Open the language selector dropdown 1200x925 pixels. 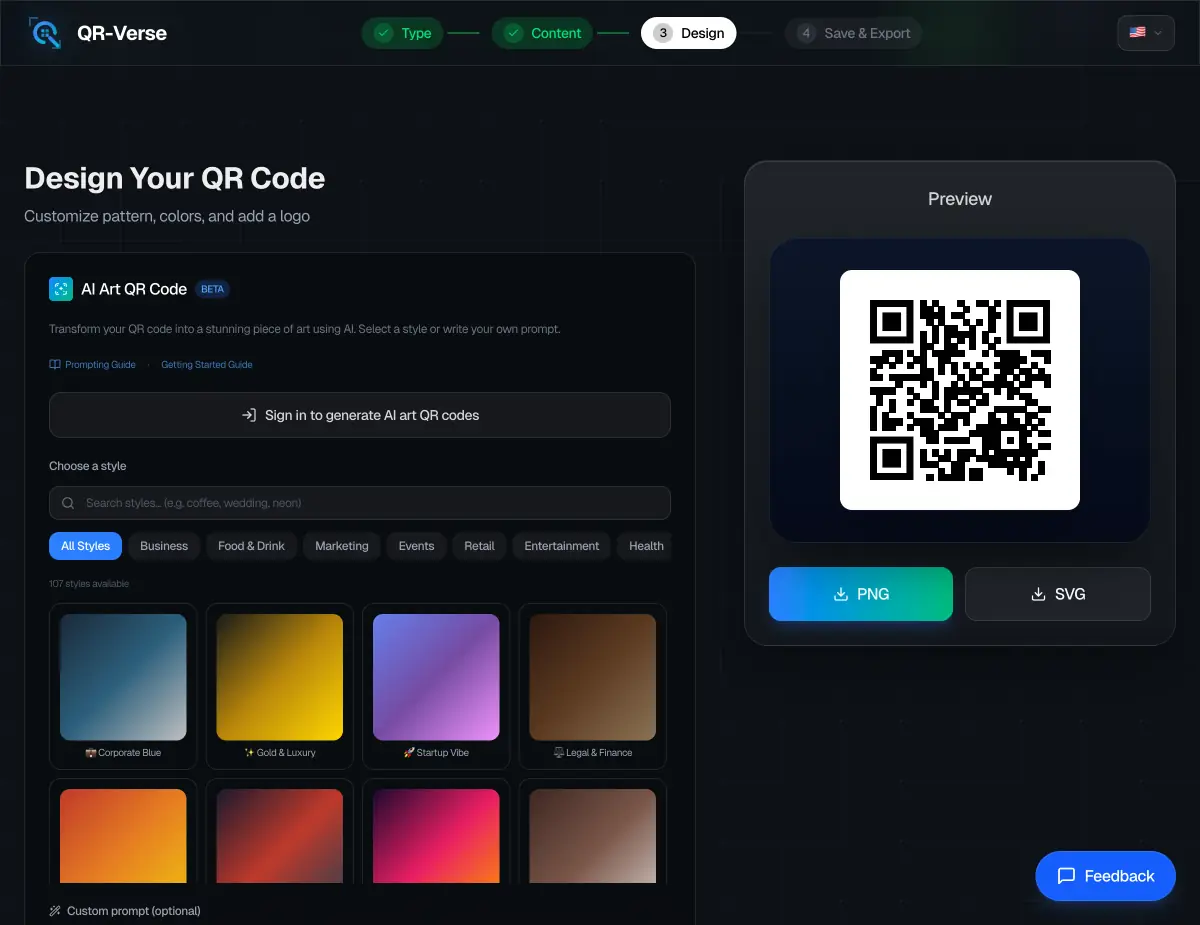pos(1145,32)
